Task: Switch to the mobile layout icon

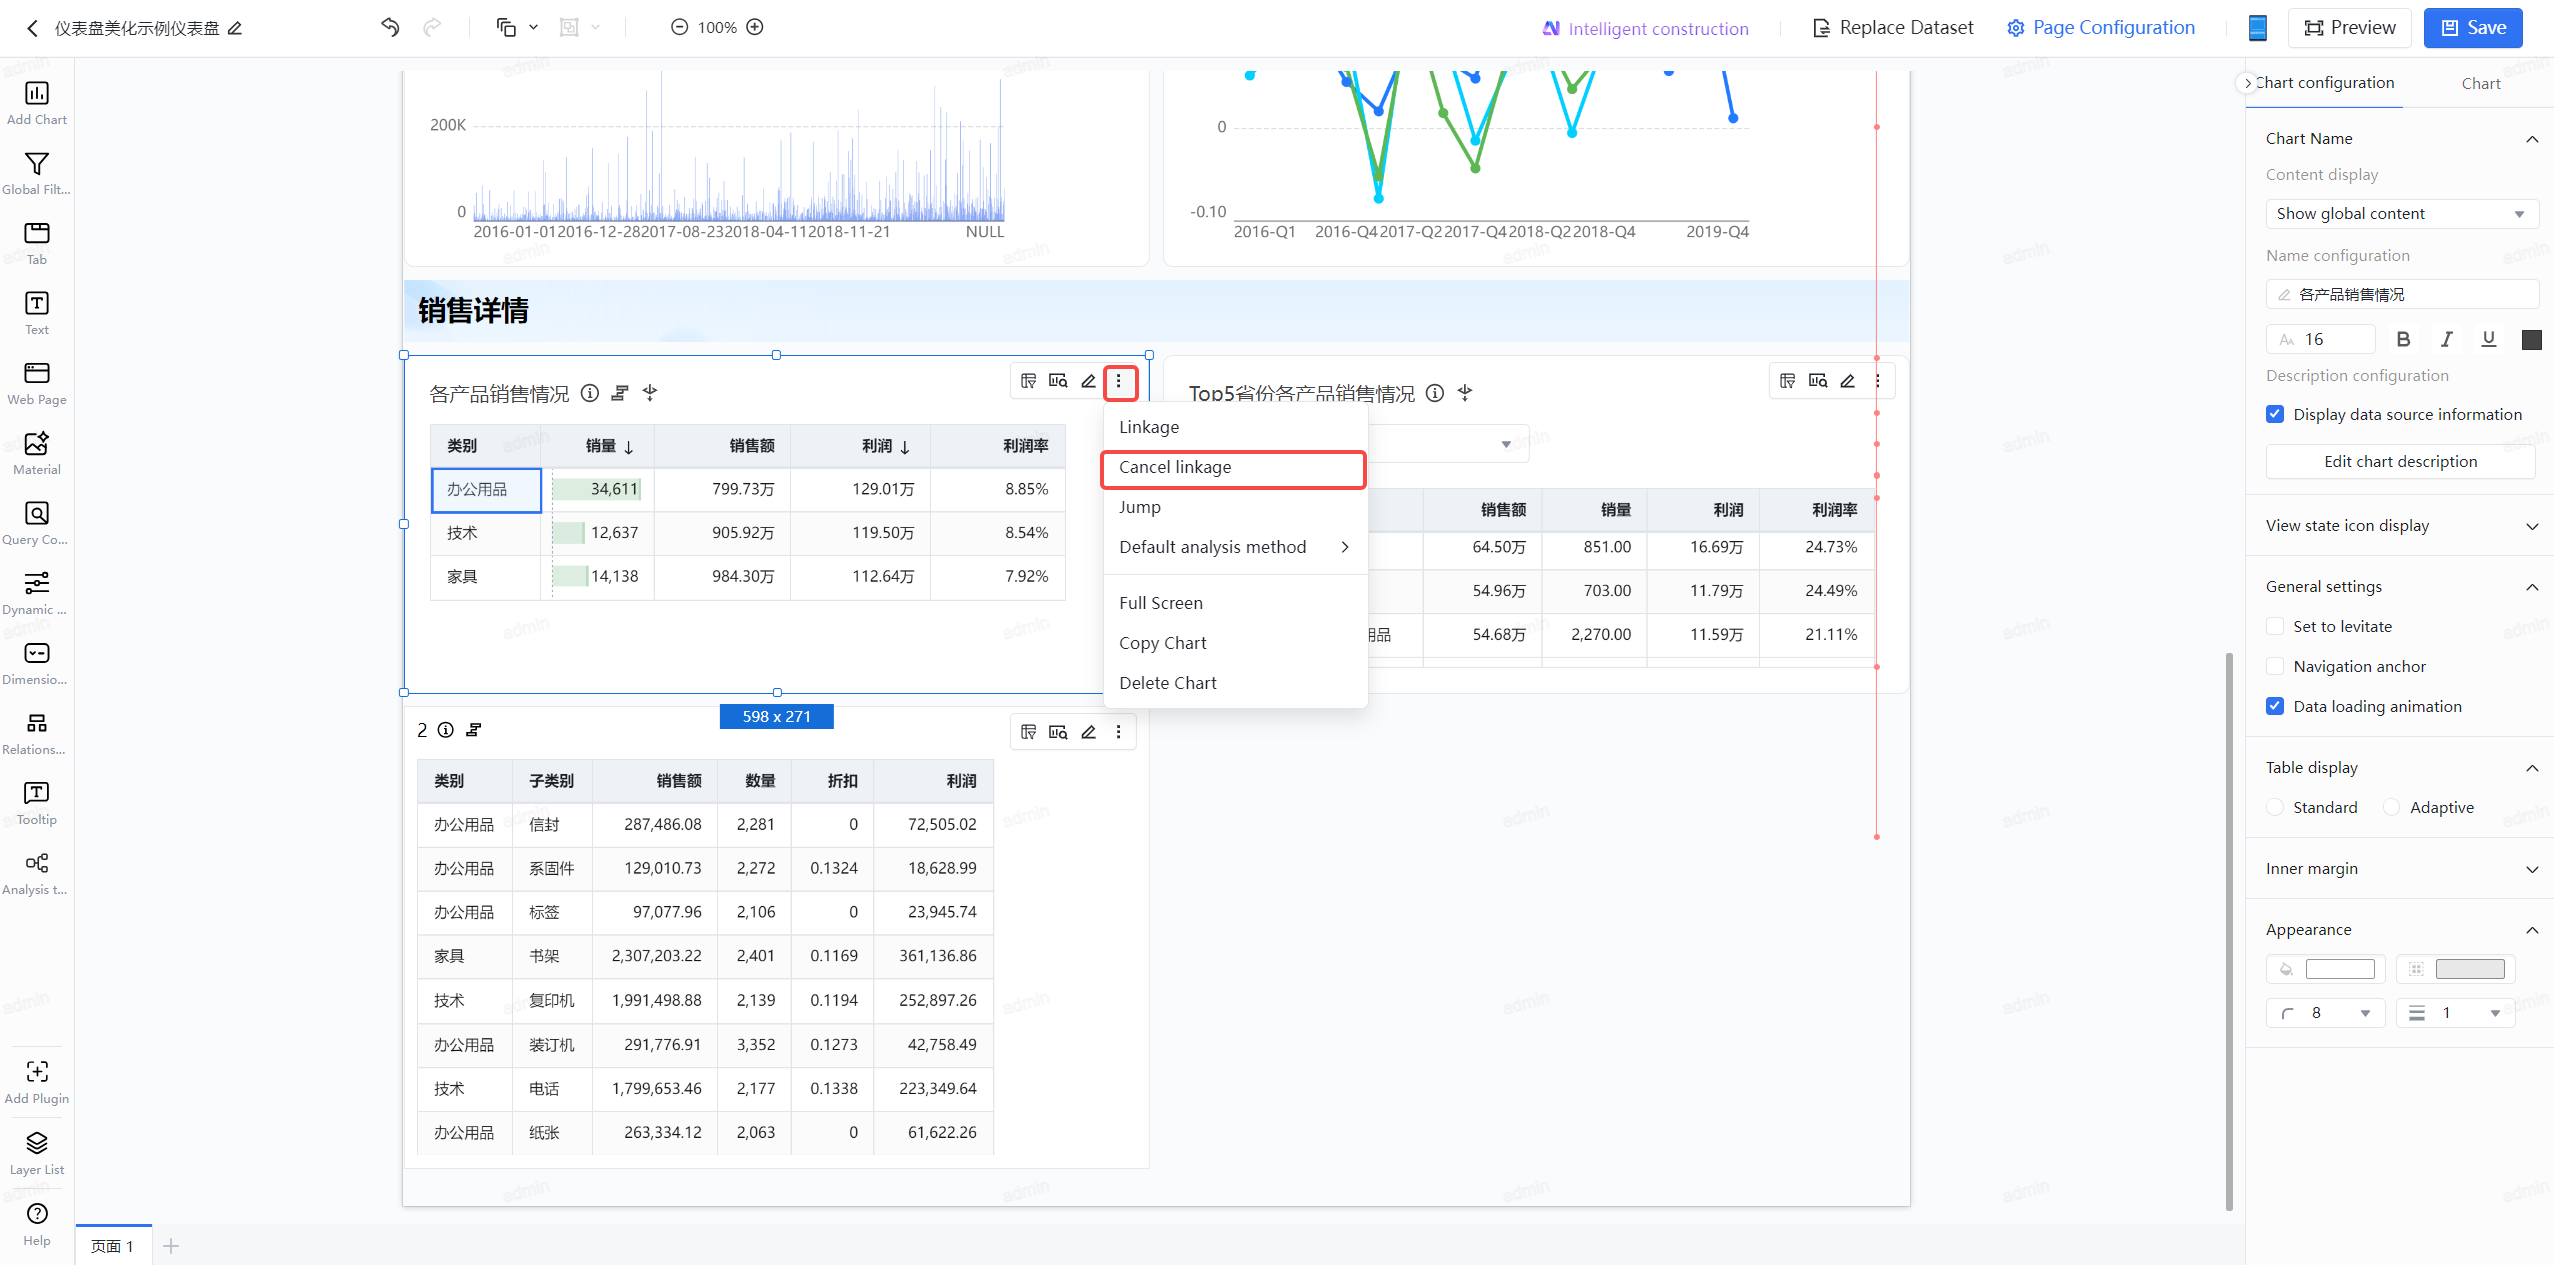Action: (2257, 28)
